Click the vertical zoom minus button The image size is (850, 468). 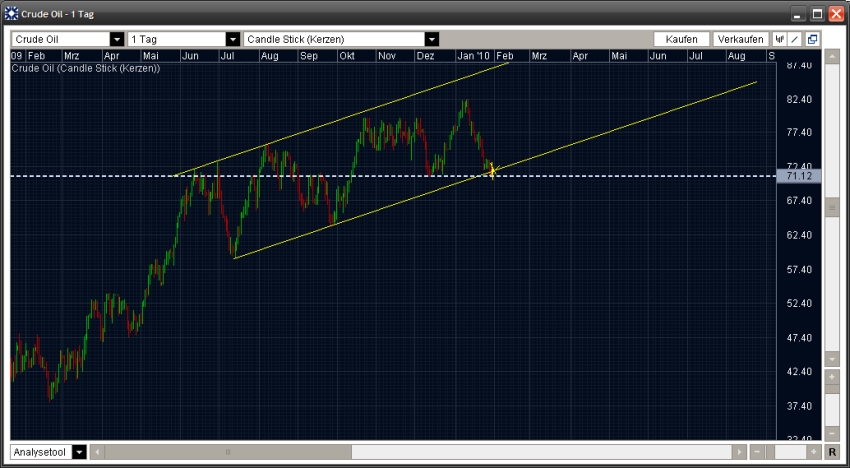832,434
